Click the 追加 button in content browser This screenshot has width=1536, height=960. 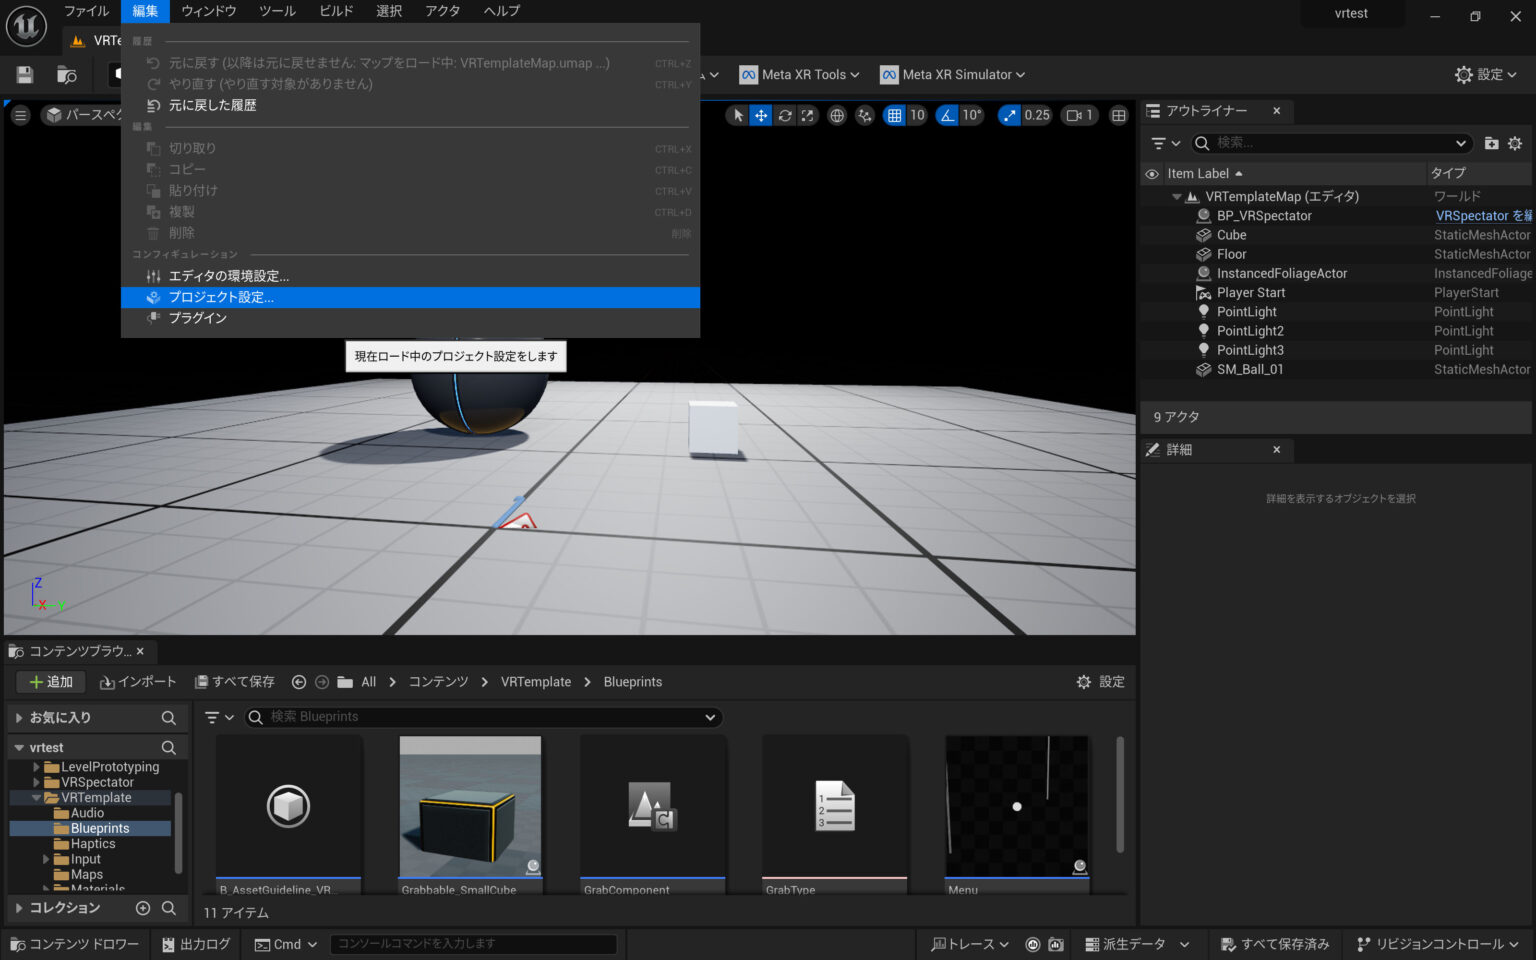point(50,681)
